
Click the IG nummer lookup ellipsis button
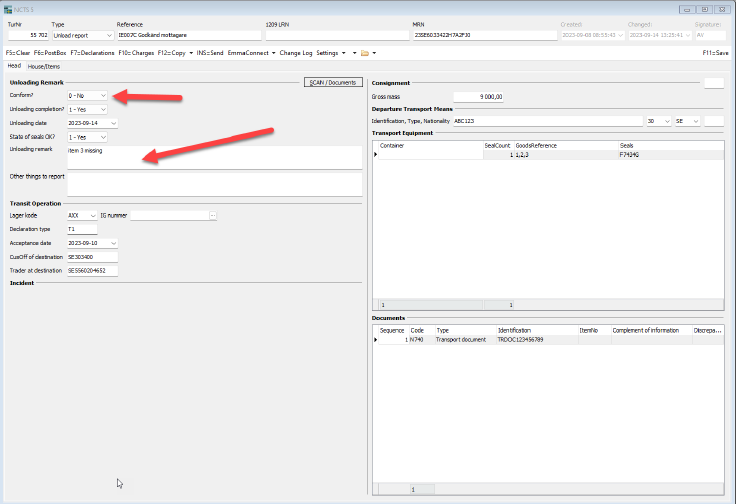[x=212, y=215]
